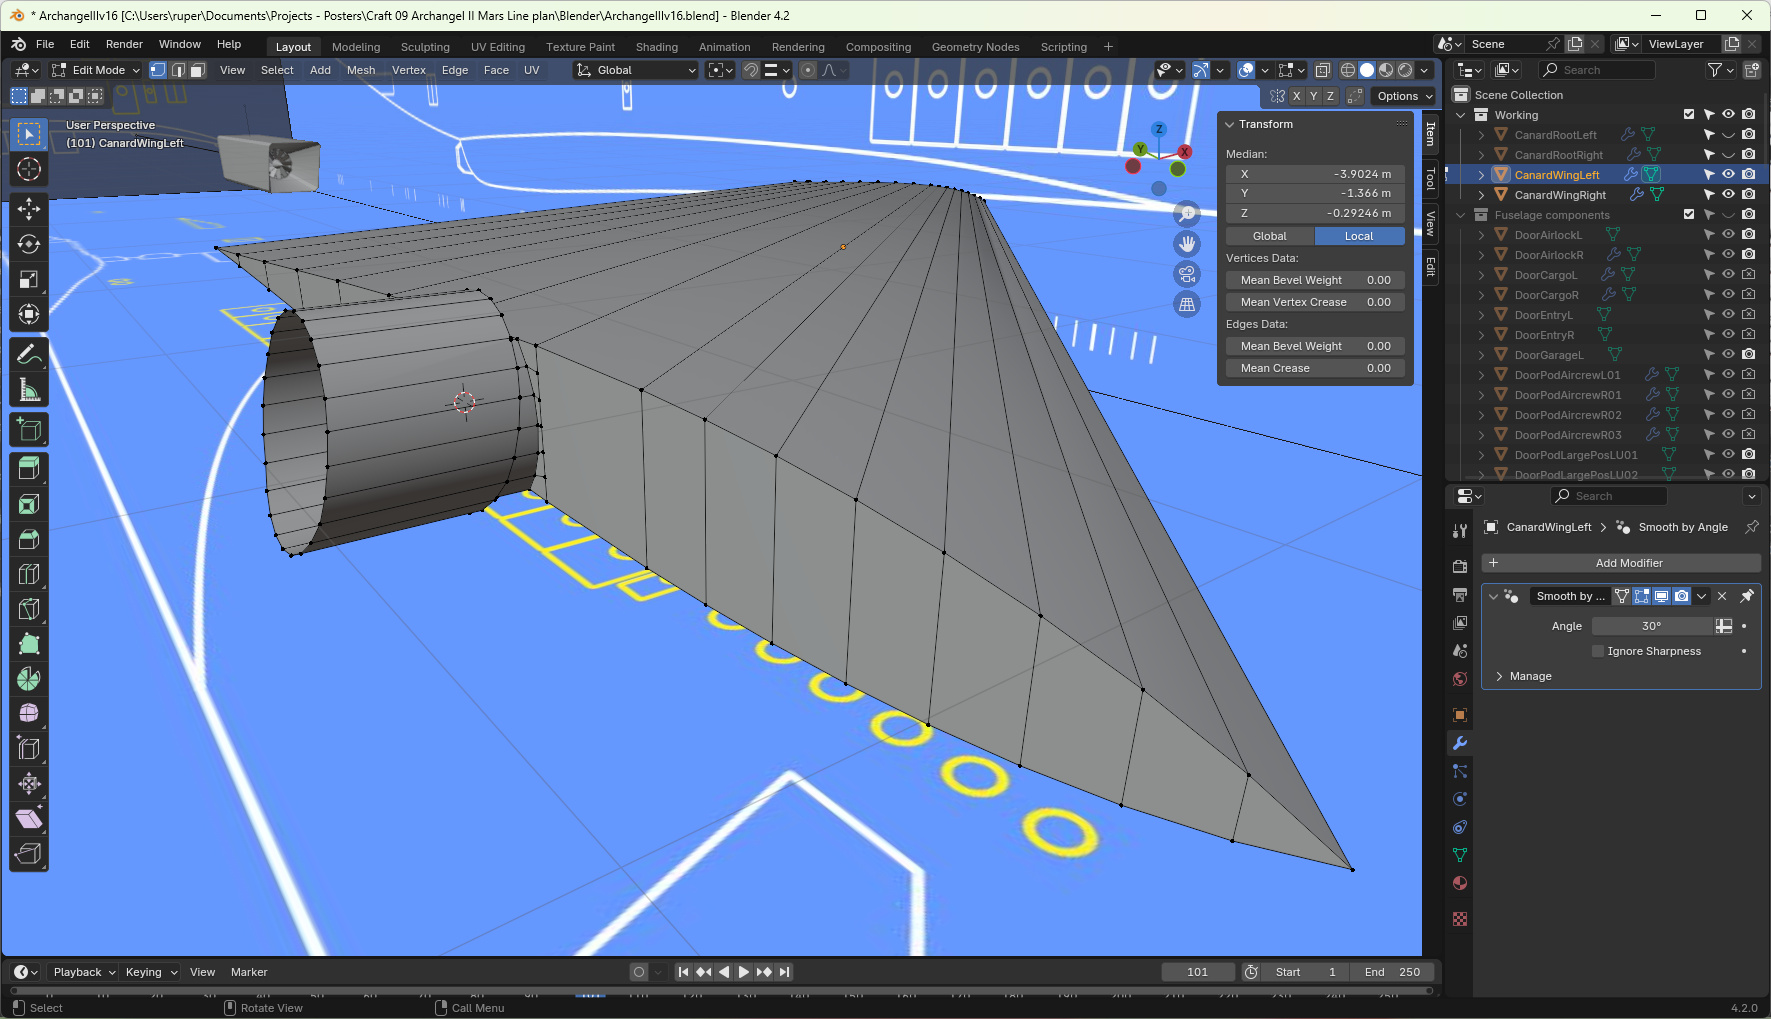Adjust the Mean Crease edge slider
The height and width of the screenshot is (1019, 1771).
coord(1315,368)
